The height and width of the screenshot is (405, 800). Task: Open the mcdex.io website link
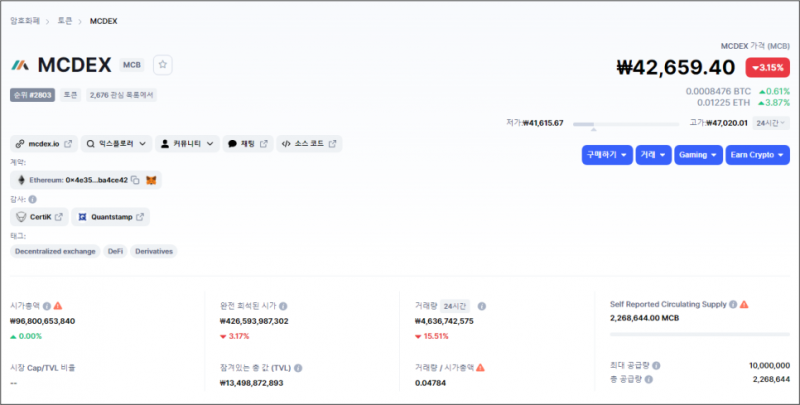43,144
